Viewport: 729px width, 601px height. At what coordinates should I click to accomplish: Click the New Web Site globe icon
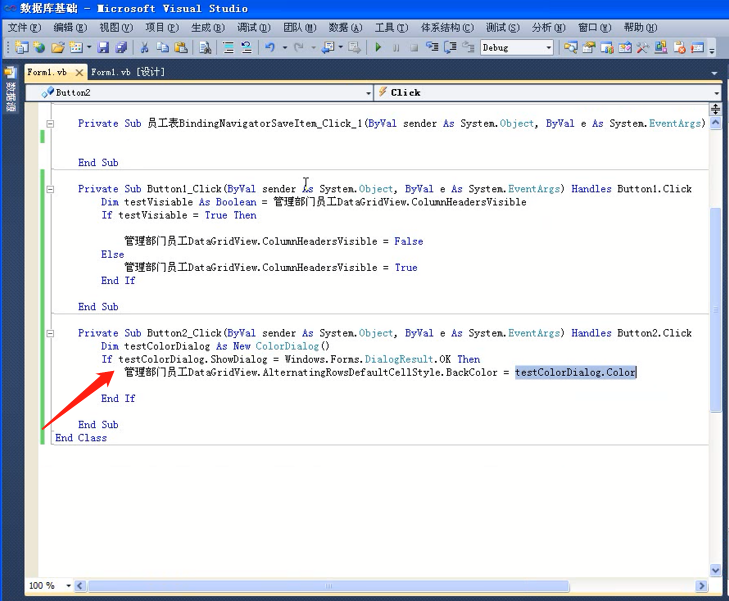[x=40, y=47]
